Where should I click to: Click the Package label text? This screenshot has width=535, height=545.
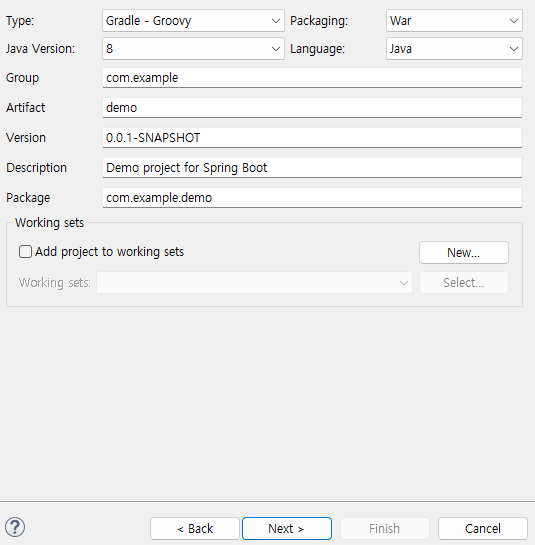click(28, 198)
